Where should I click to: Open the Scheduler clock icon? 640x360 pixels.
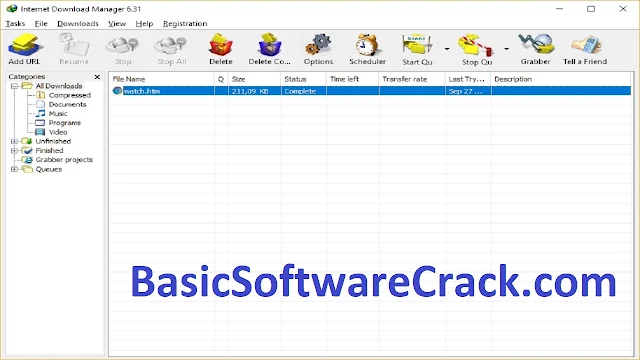click(367, 44)
